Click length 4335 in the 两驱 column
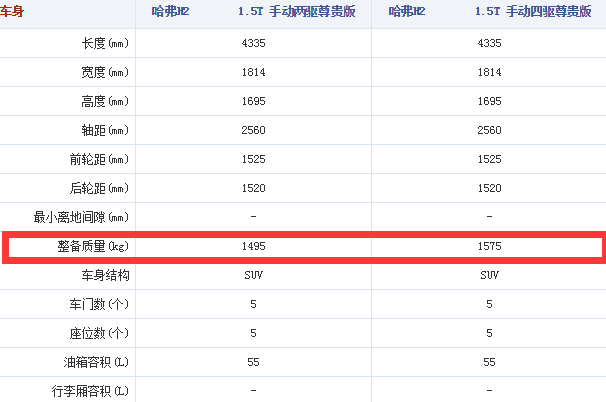The image size is (606, 402). pos(254,43)
